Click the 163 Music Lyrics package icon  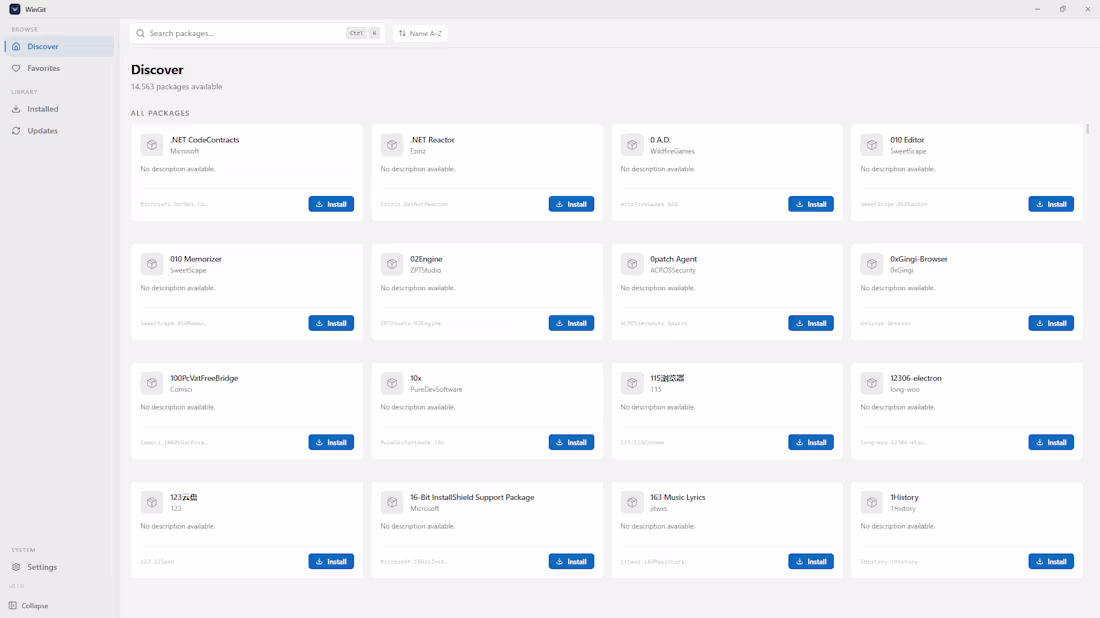point(632,502)
